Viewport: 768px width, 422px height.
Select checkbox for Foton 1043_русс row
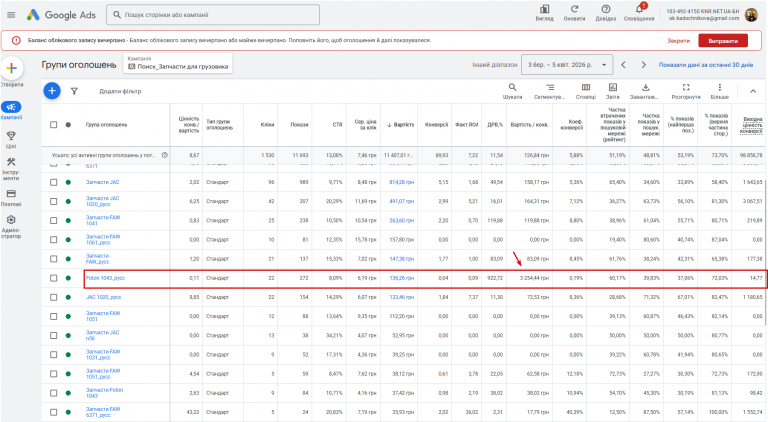coord(54,278)
